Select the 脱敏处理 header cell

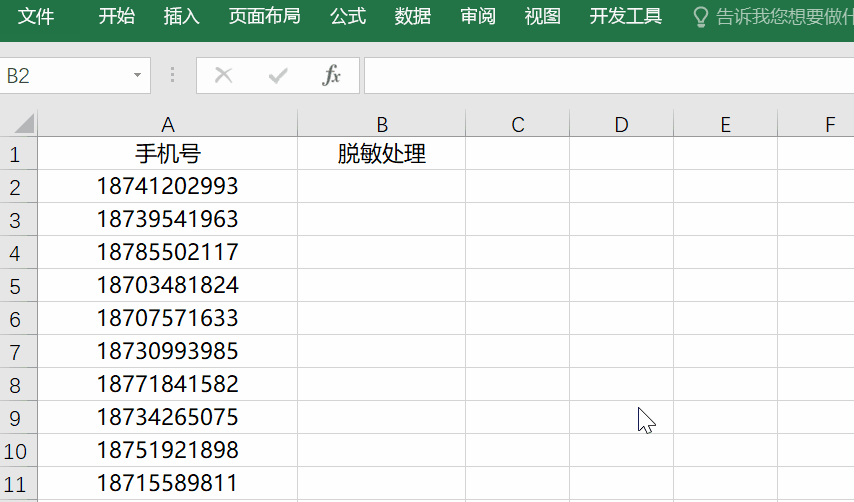(x=382, y=154)
